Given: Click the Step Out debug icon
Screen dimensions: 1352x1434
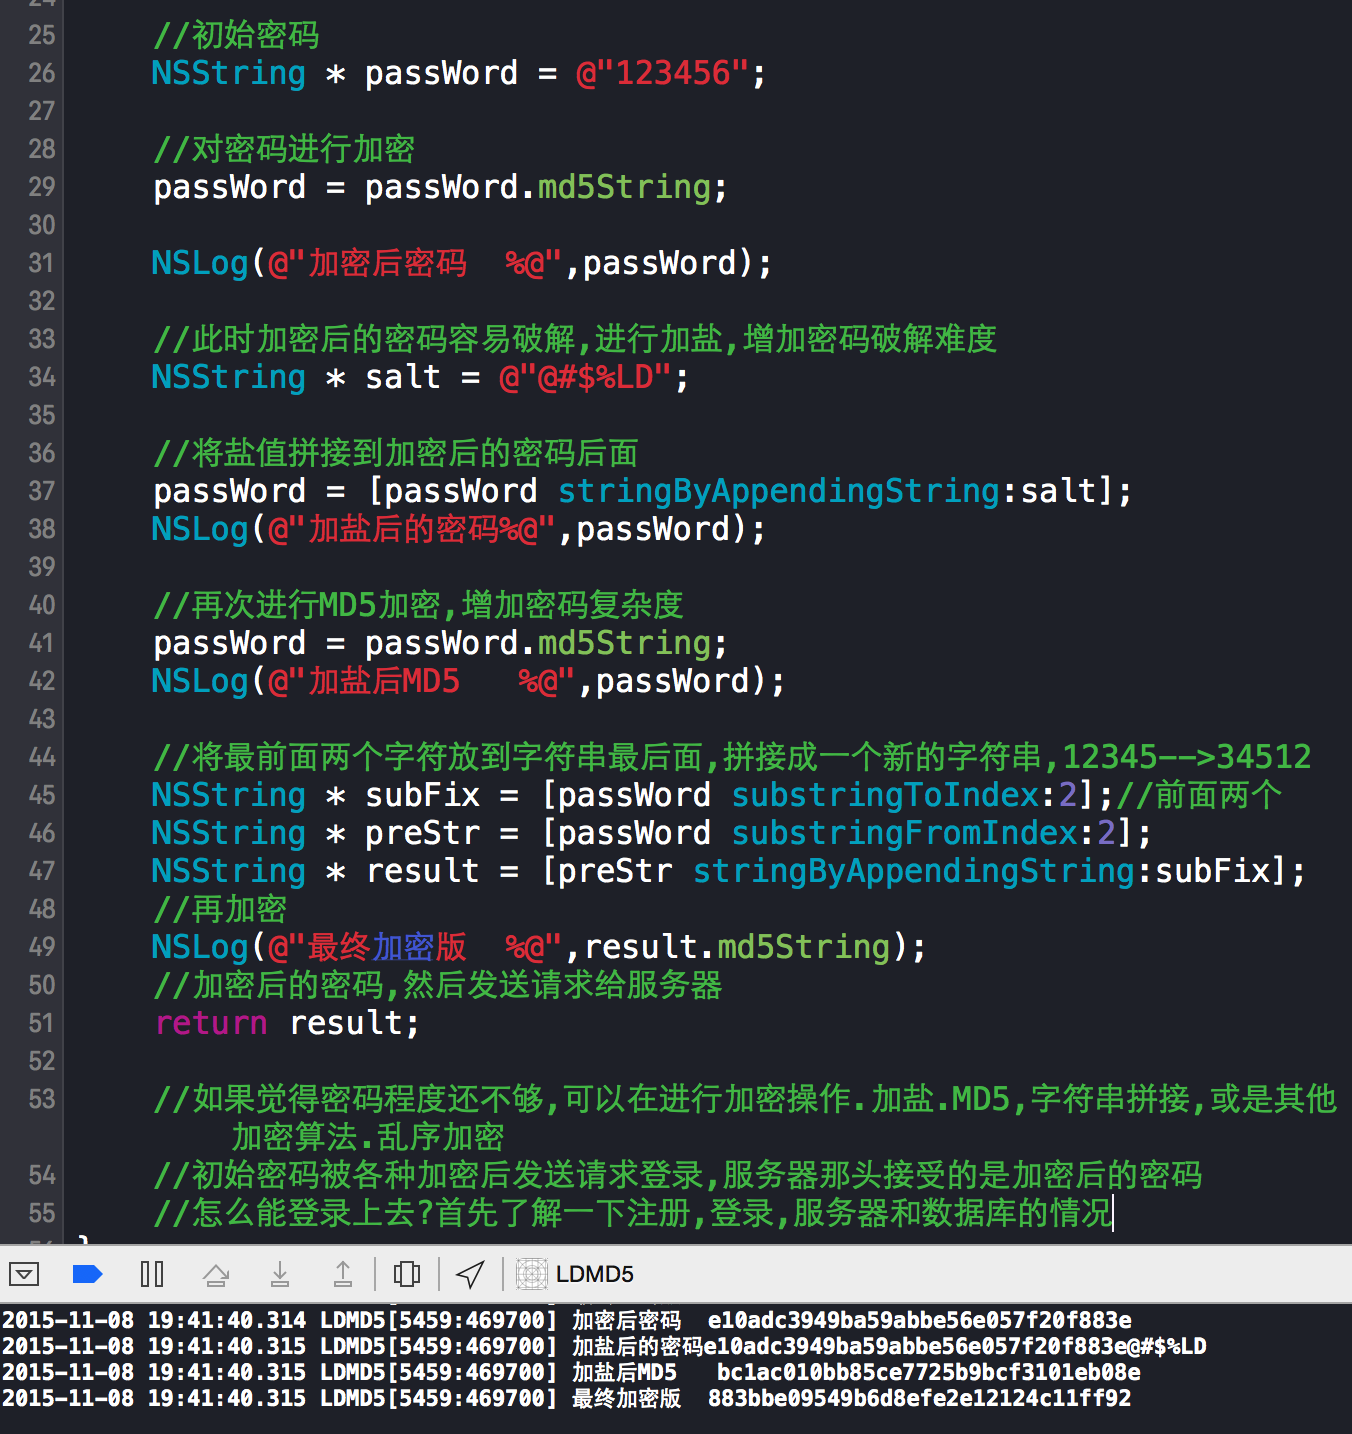Looking at the screenshot, I should point(343,1274).
